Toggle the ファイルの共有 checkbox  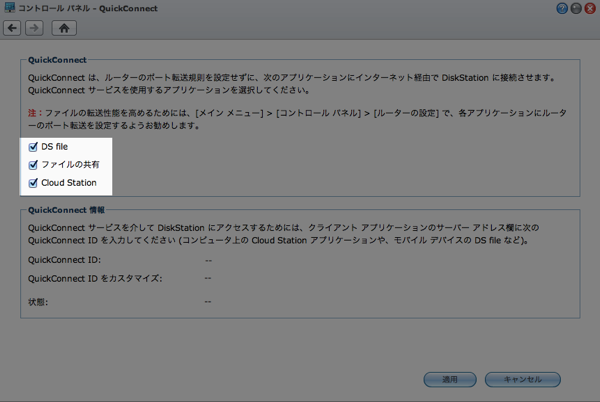point(33,165)
